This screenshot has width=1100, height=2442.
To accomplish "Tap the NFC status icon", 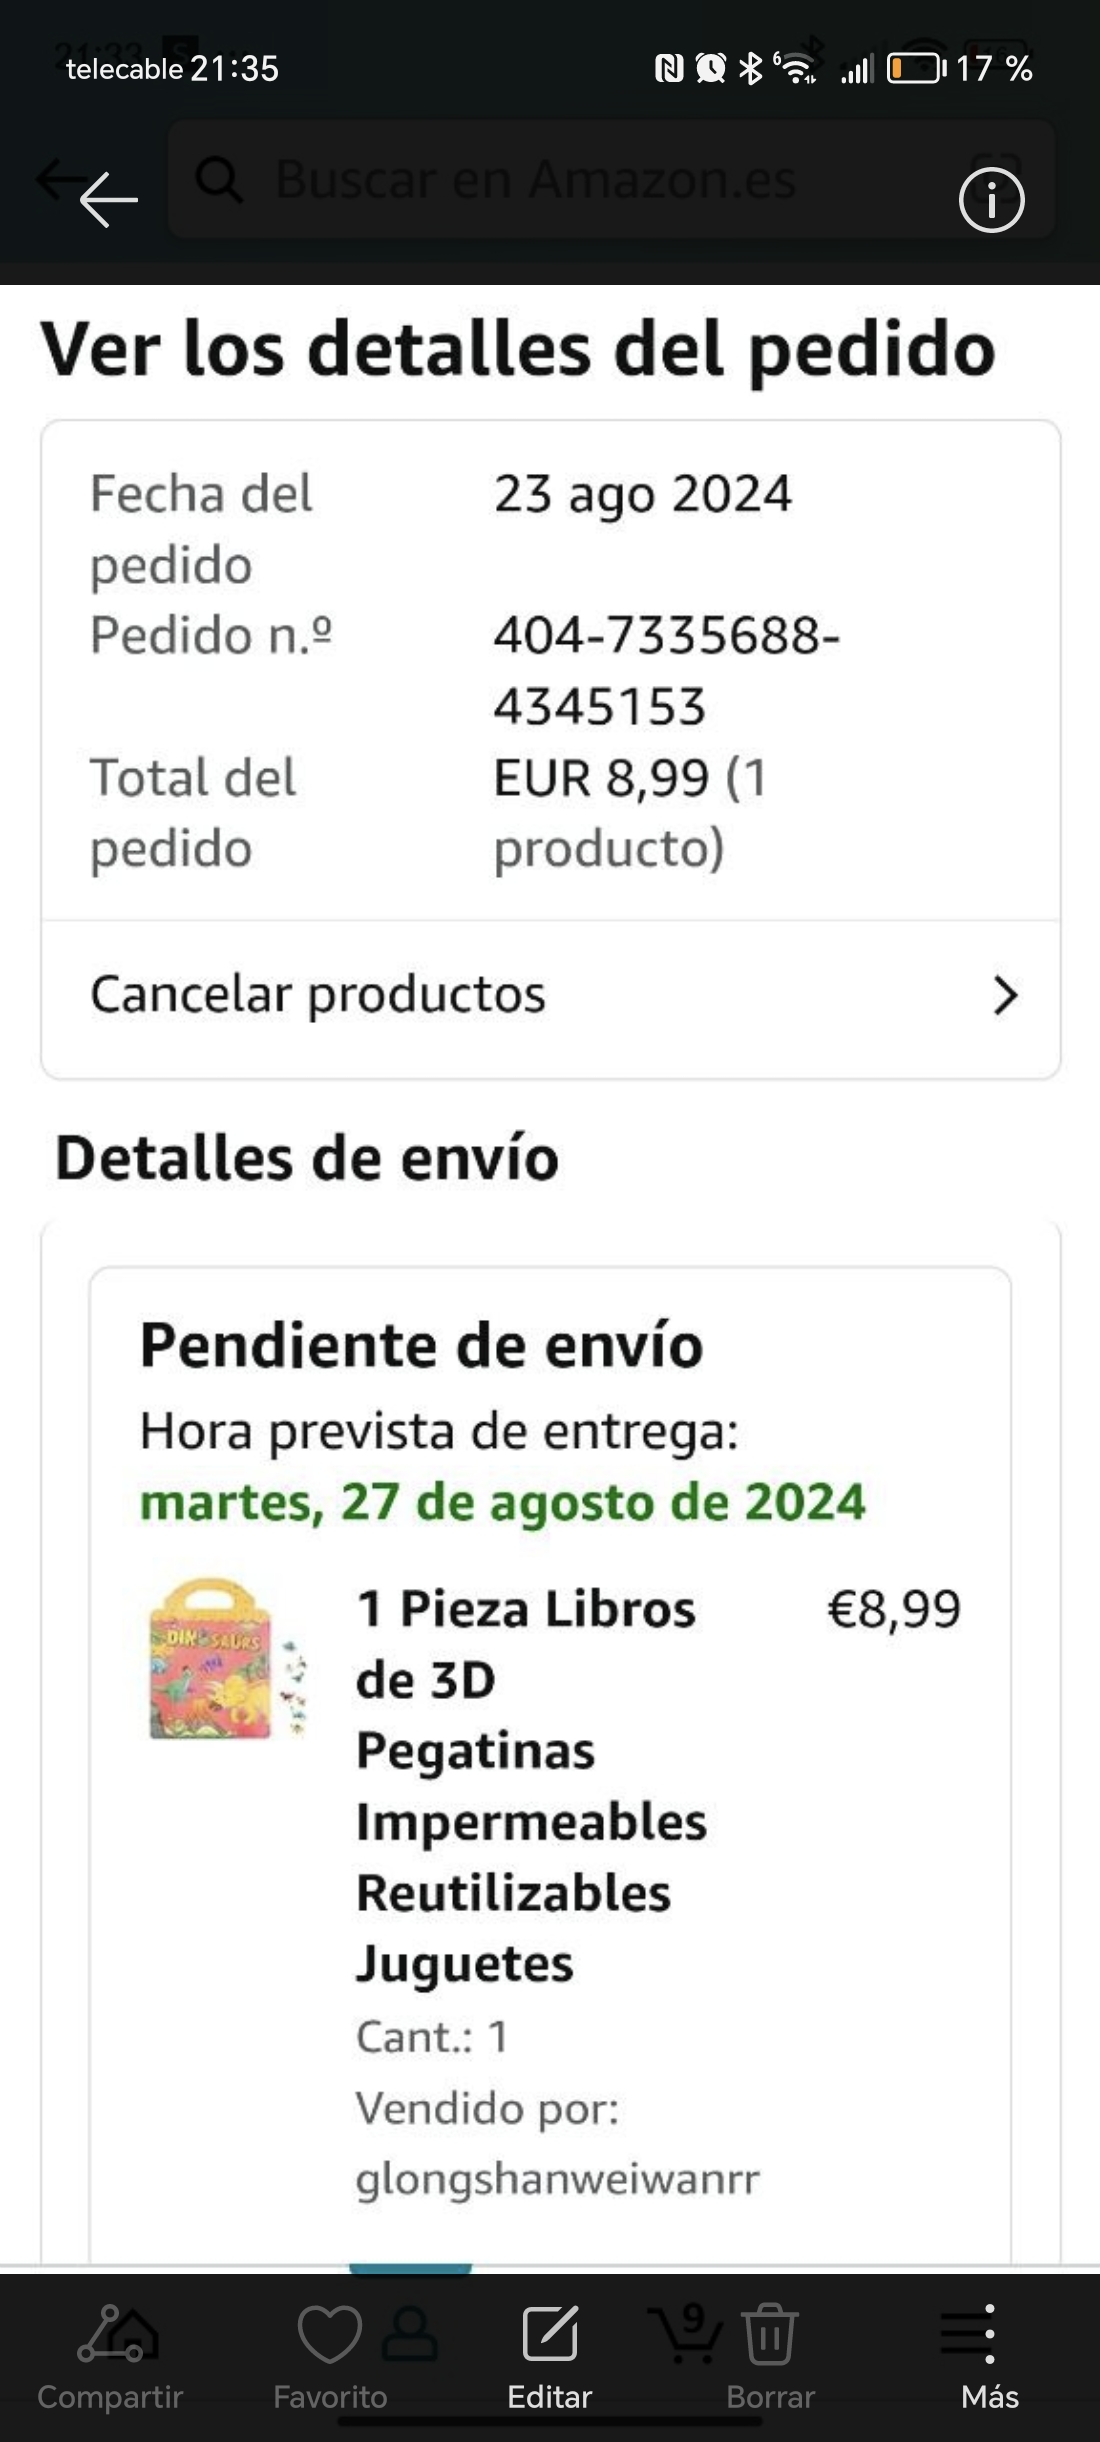I will coord(668,68).
